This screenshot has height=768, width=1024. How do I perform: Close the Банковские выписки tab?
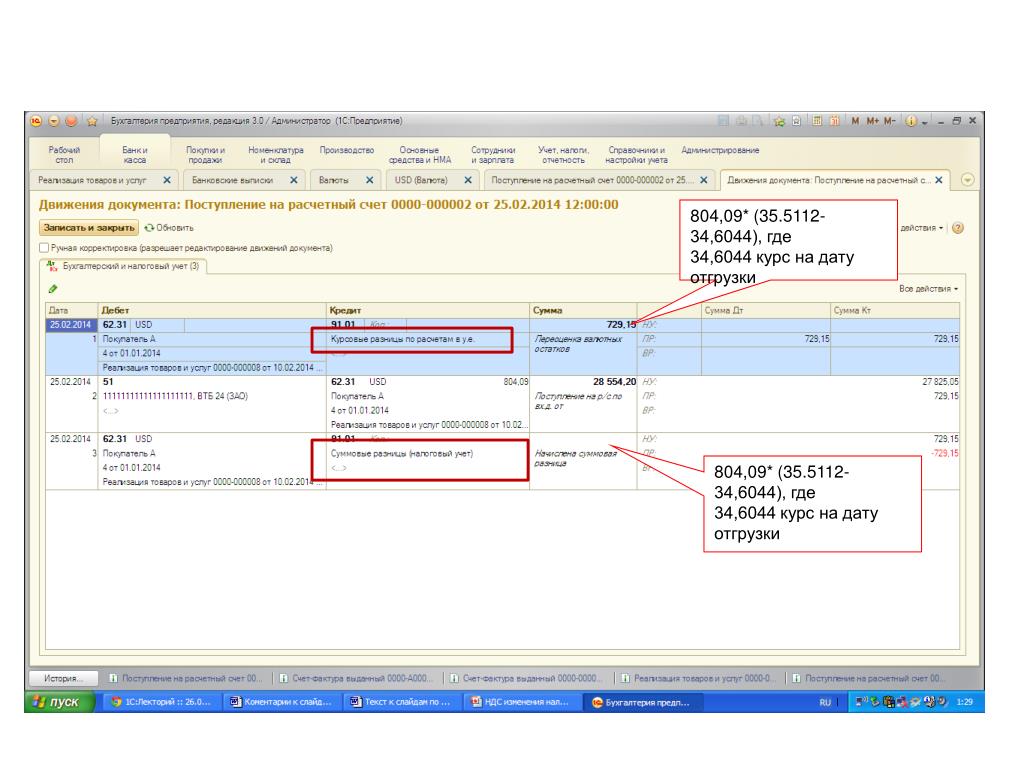pyautogui.click(x=294, y=180)
